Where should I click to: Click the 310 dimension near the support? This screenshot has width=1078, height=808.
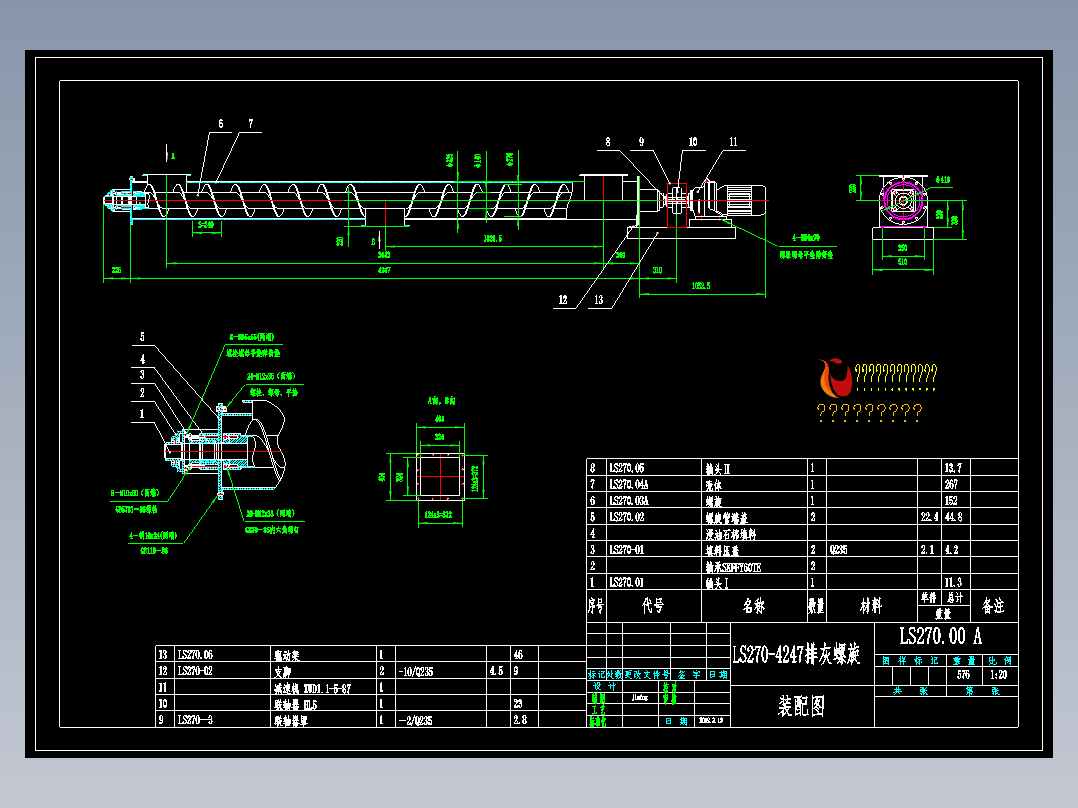point(657,270)
